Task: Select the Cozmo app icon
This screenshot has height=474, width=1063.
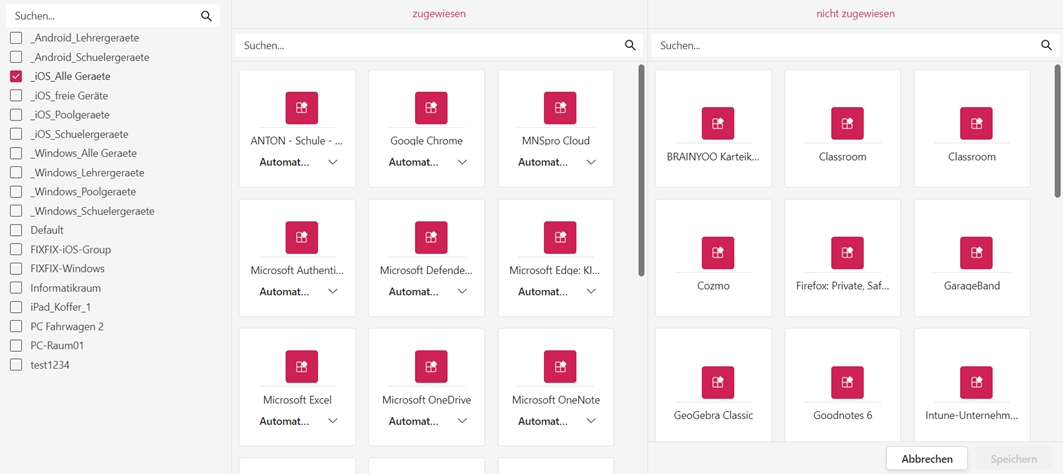Action: point(718,253)
